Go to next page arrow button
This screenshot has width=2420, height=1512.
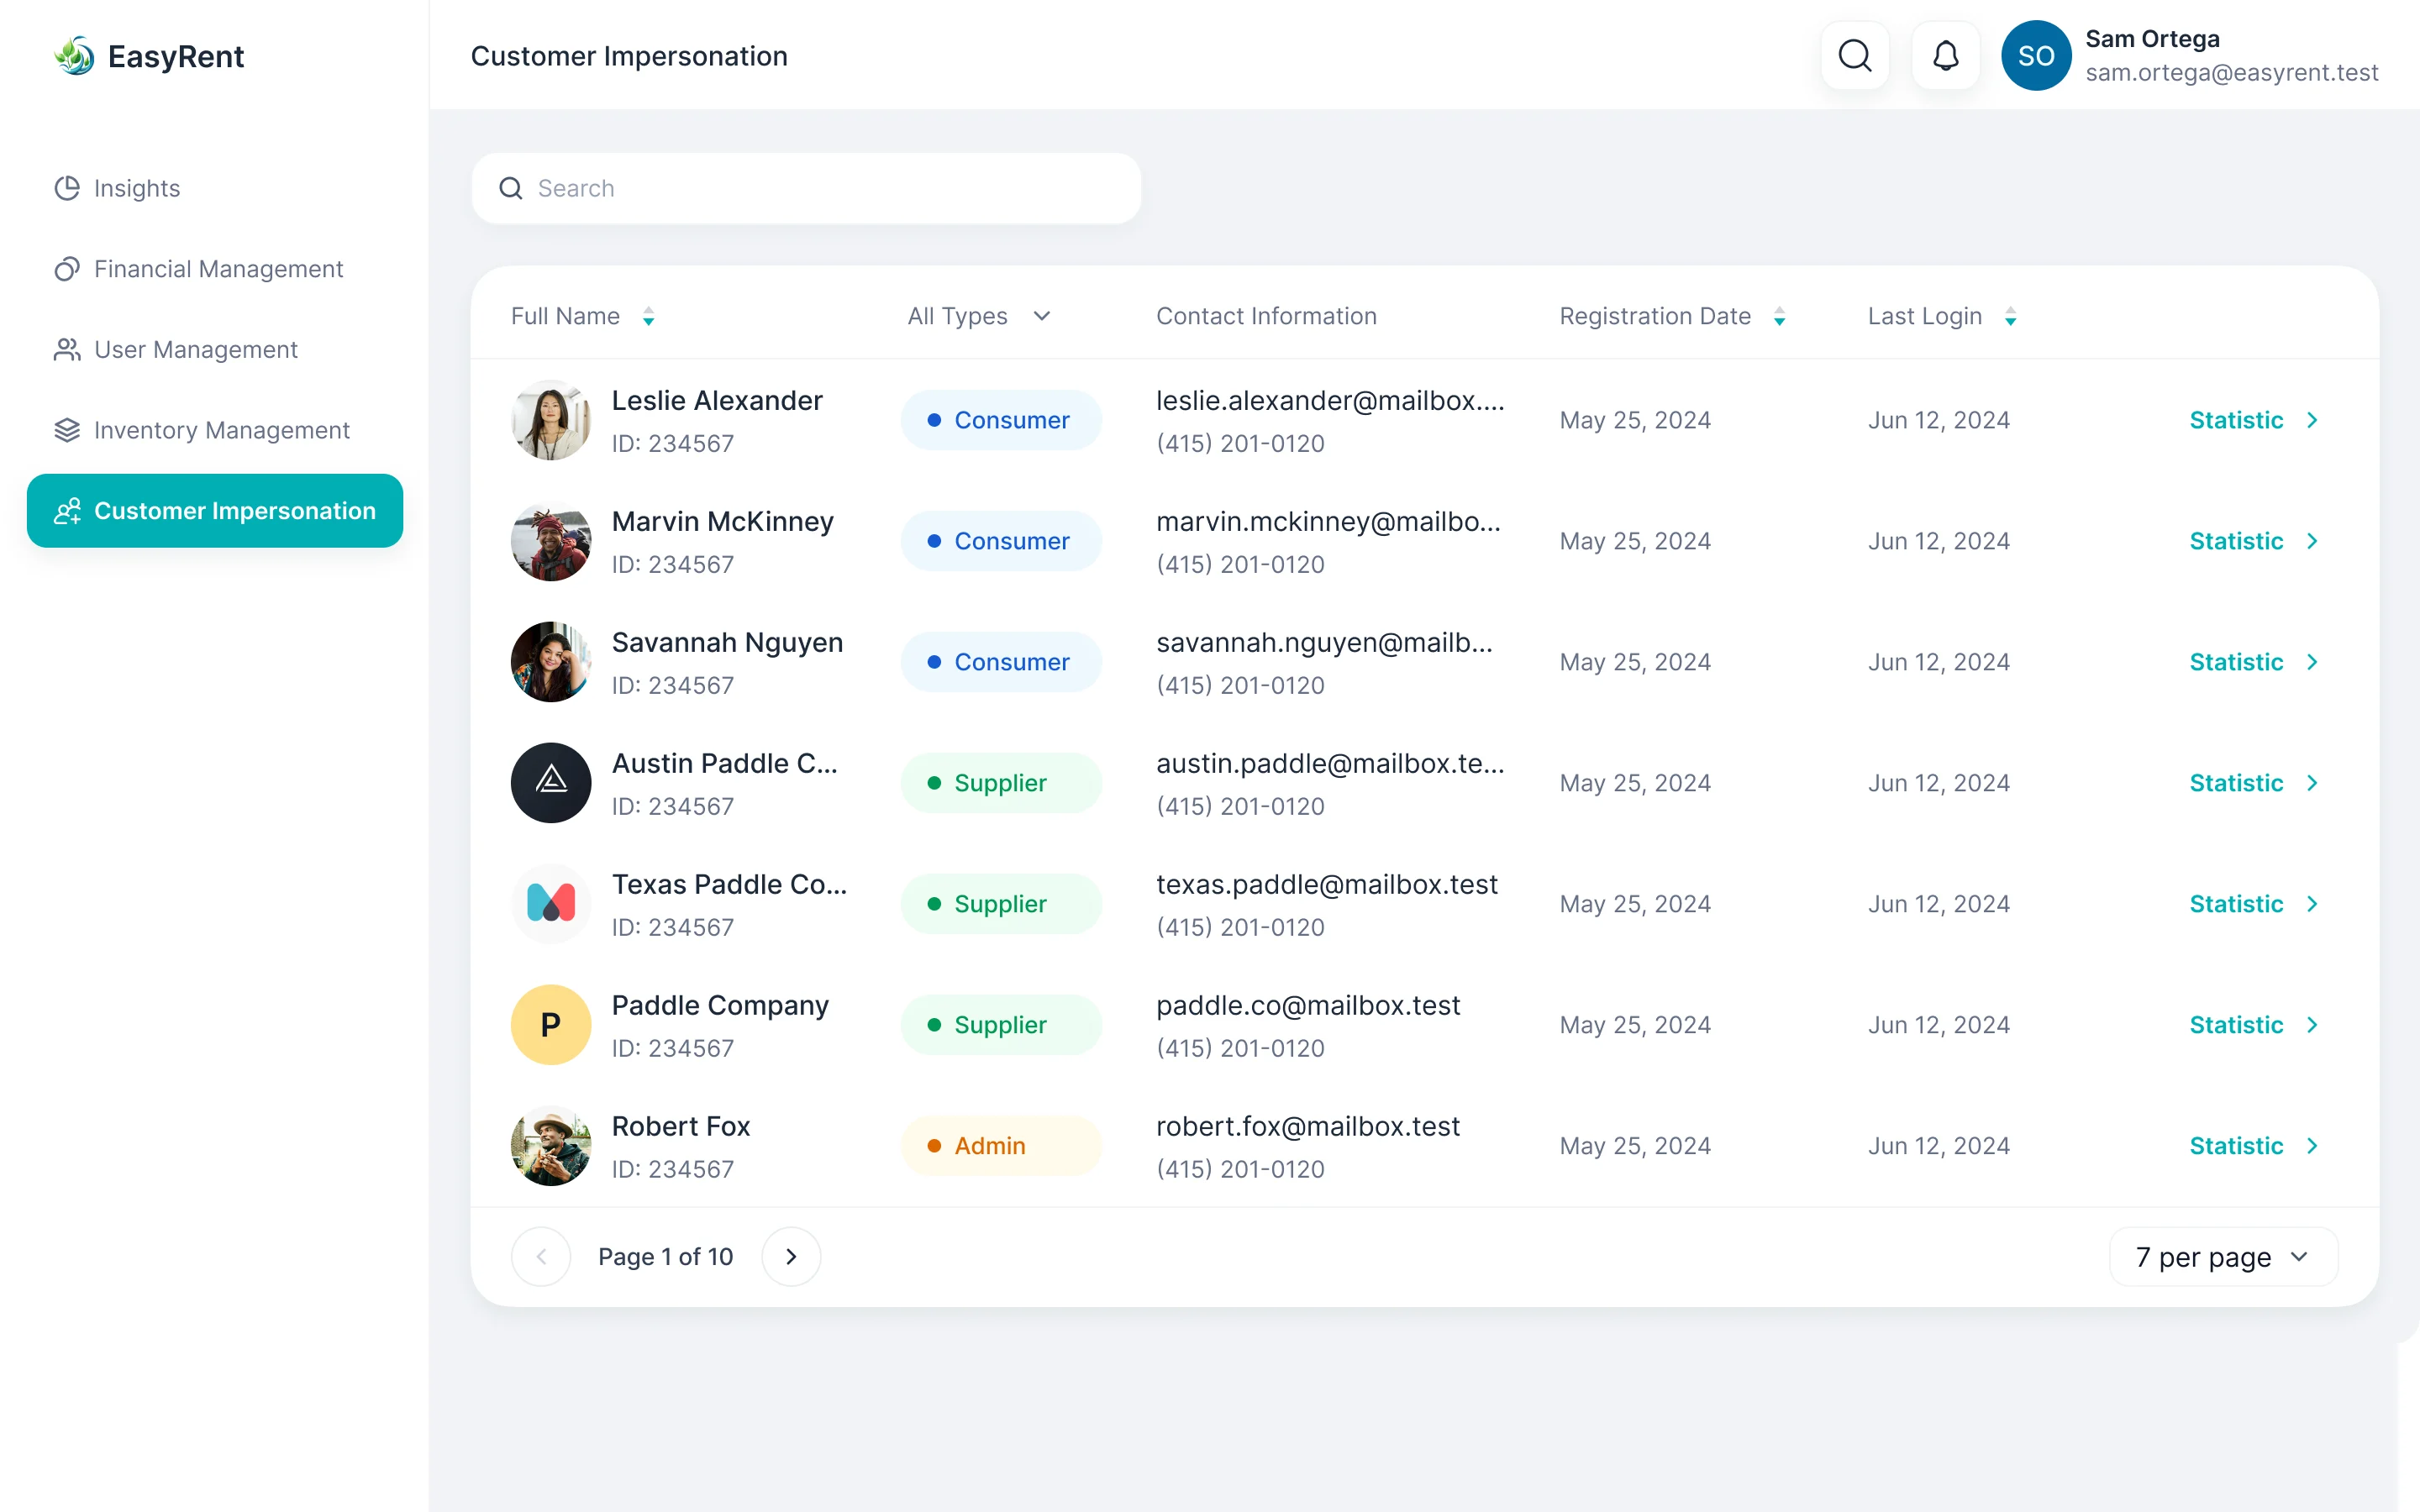tap(791, 1257)
